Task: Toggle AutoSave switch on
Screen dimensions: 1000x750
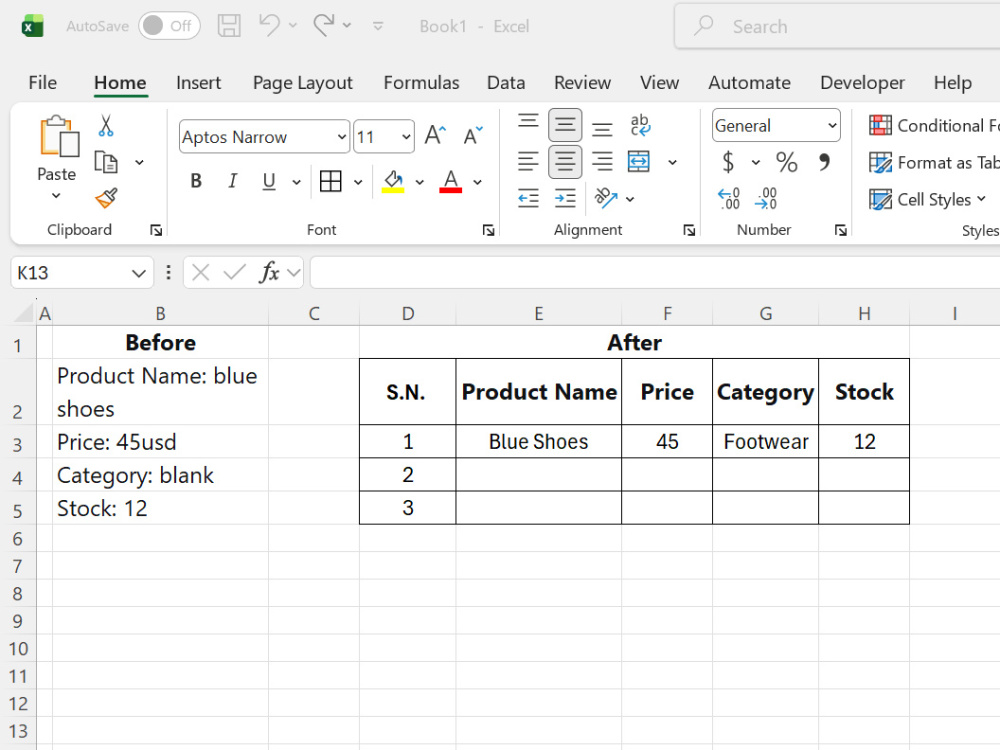Action: pyautogui.click(x=169, y=26)
